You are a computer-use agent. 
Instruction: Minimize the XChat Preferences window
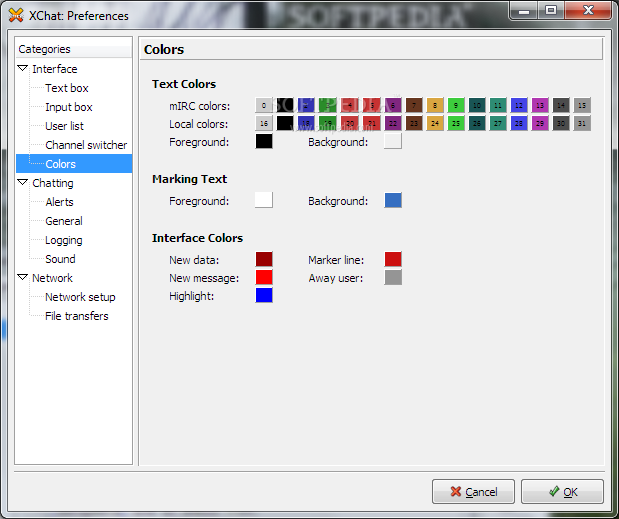click(x=523, y=10)
